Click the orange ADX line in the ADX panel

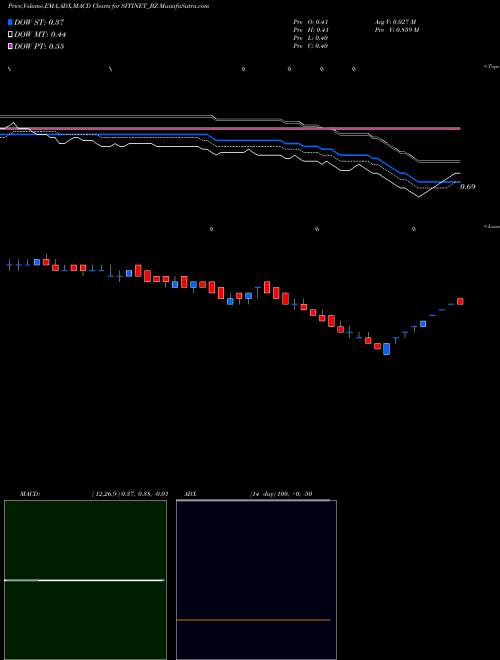point(253,620)
